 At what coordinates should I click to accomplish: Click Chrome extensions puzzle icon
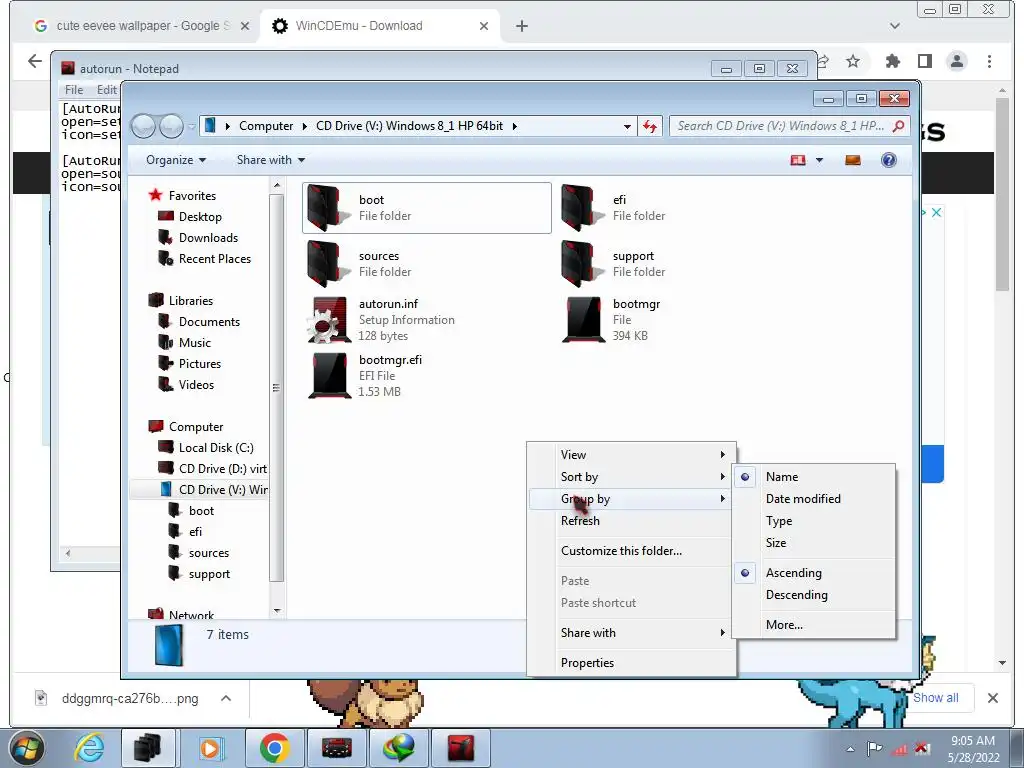pyautogui.click(x=892, y=61)
